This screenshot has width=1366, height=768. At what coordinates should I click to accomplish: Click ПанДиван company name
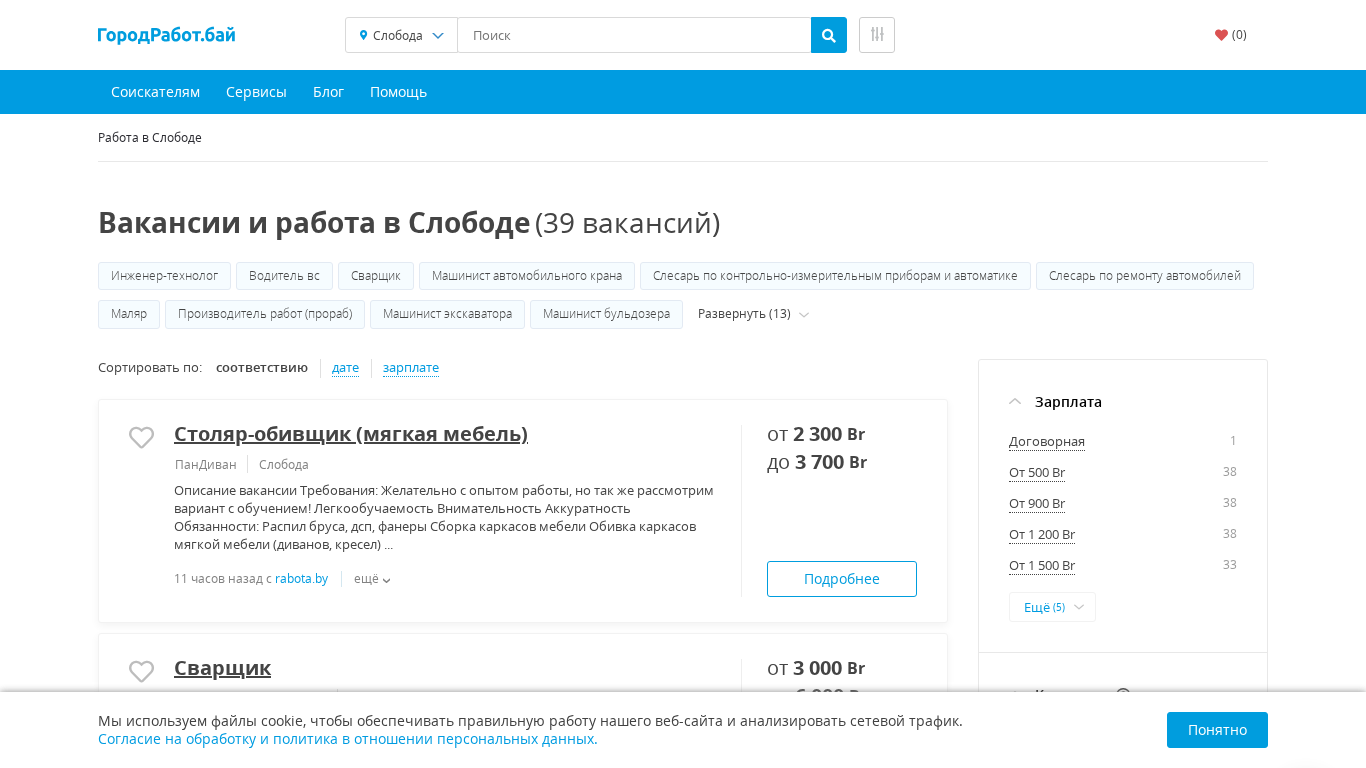click(x=206, y=465)
